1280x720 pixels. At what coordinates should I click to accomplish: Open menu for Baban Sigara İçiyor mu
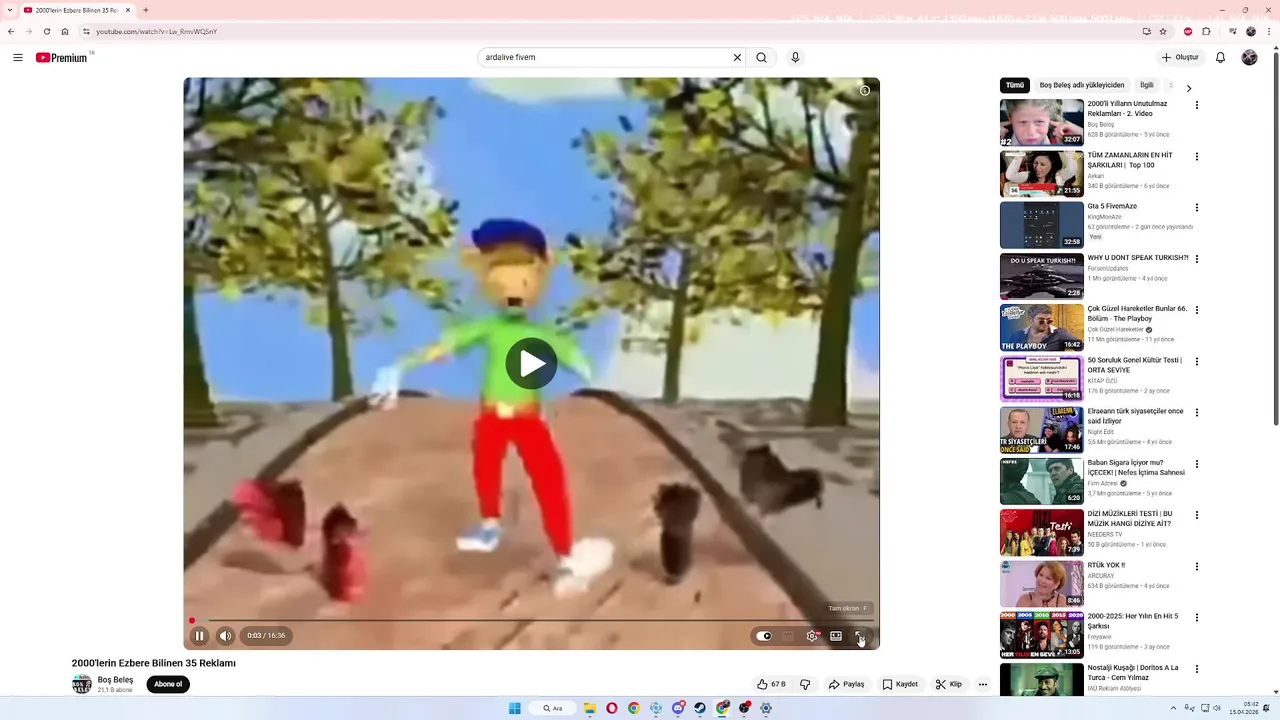pos(1196,464)
